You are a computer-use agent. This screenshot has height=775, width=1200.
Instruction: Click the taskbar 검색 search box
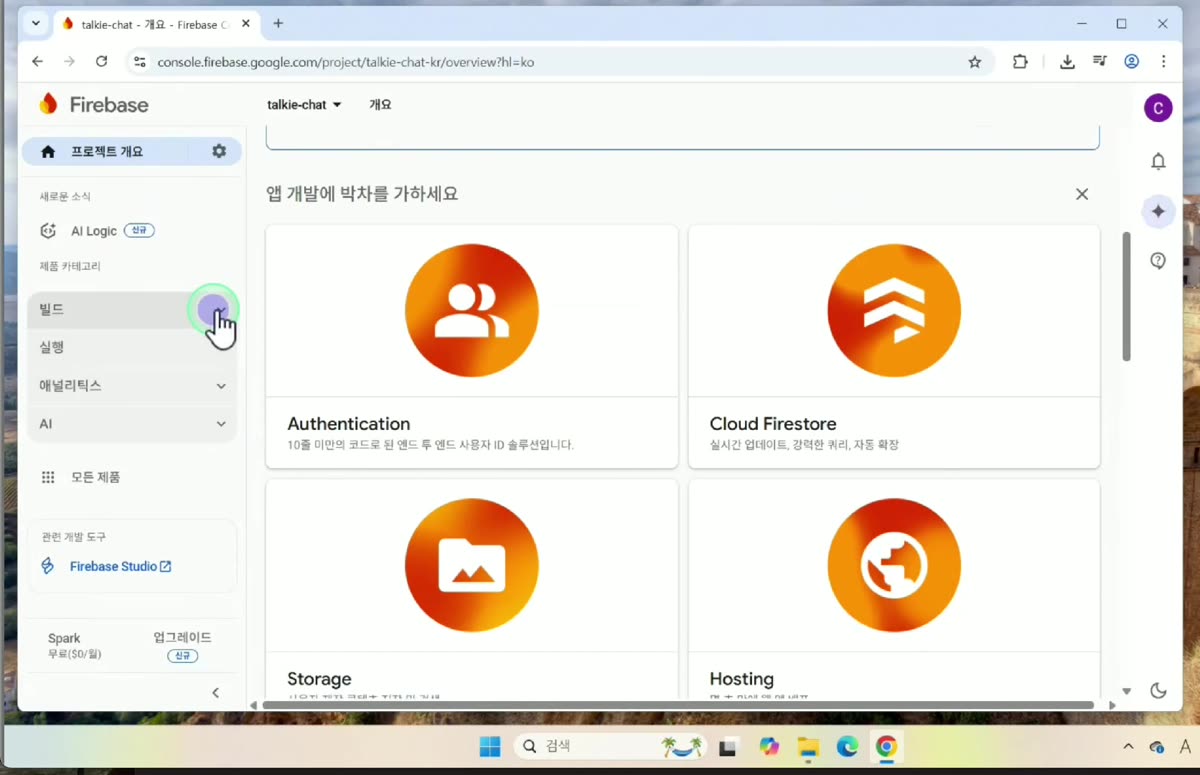[x=611, y=747]
